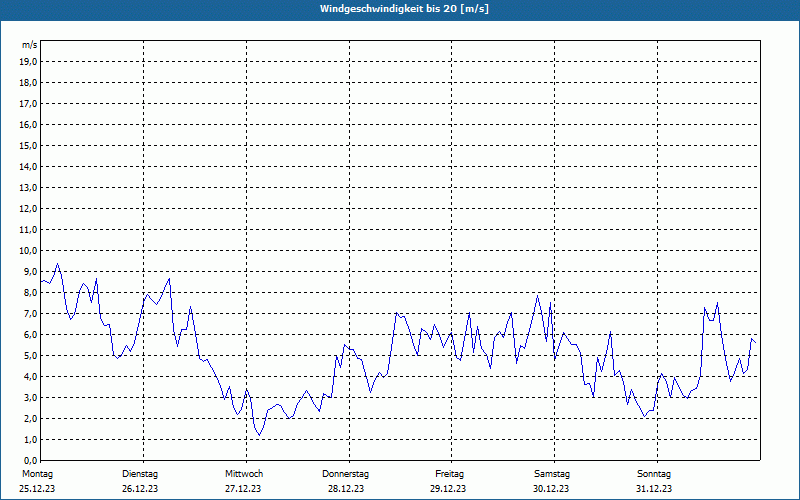Image resolution: width=800 pixels, height=500 pixels.
Task: Select the 27.12.23 date label
Action: click(x=243, y=489)
